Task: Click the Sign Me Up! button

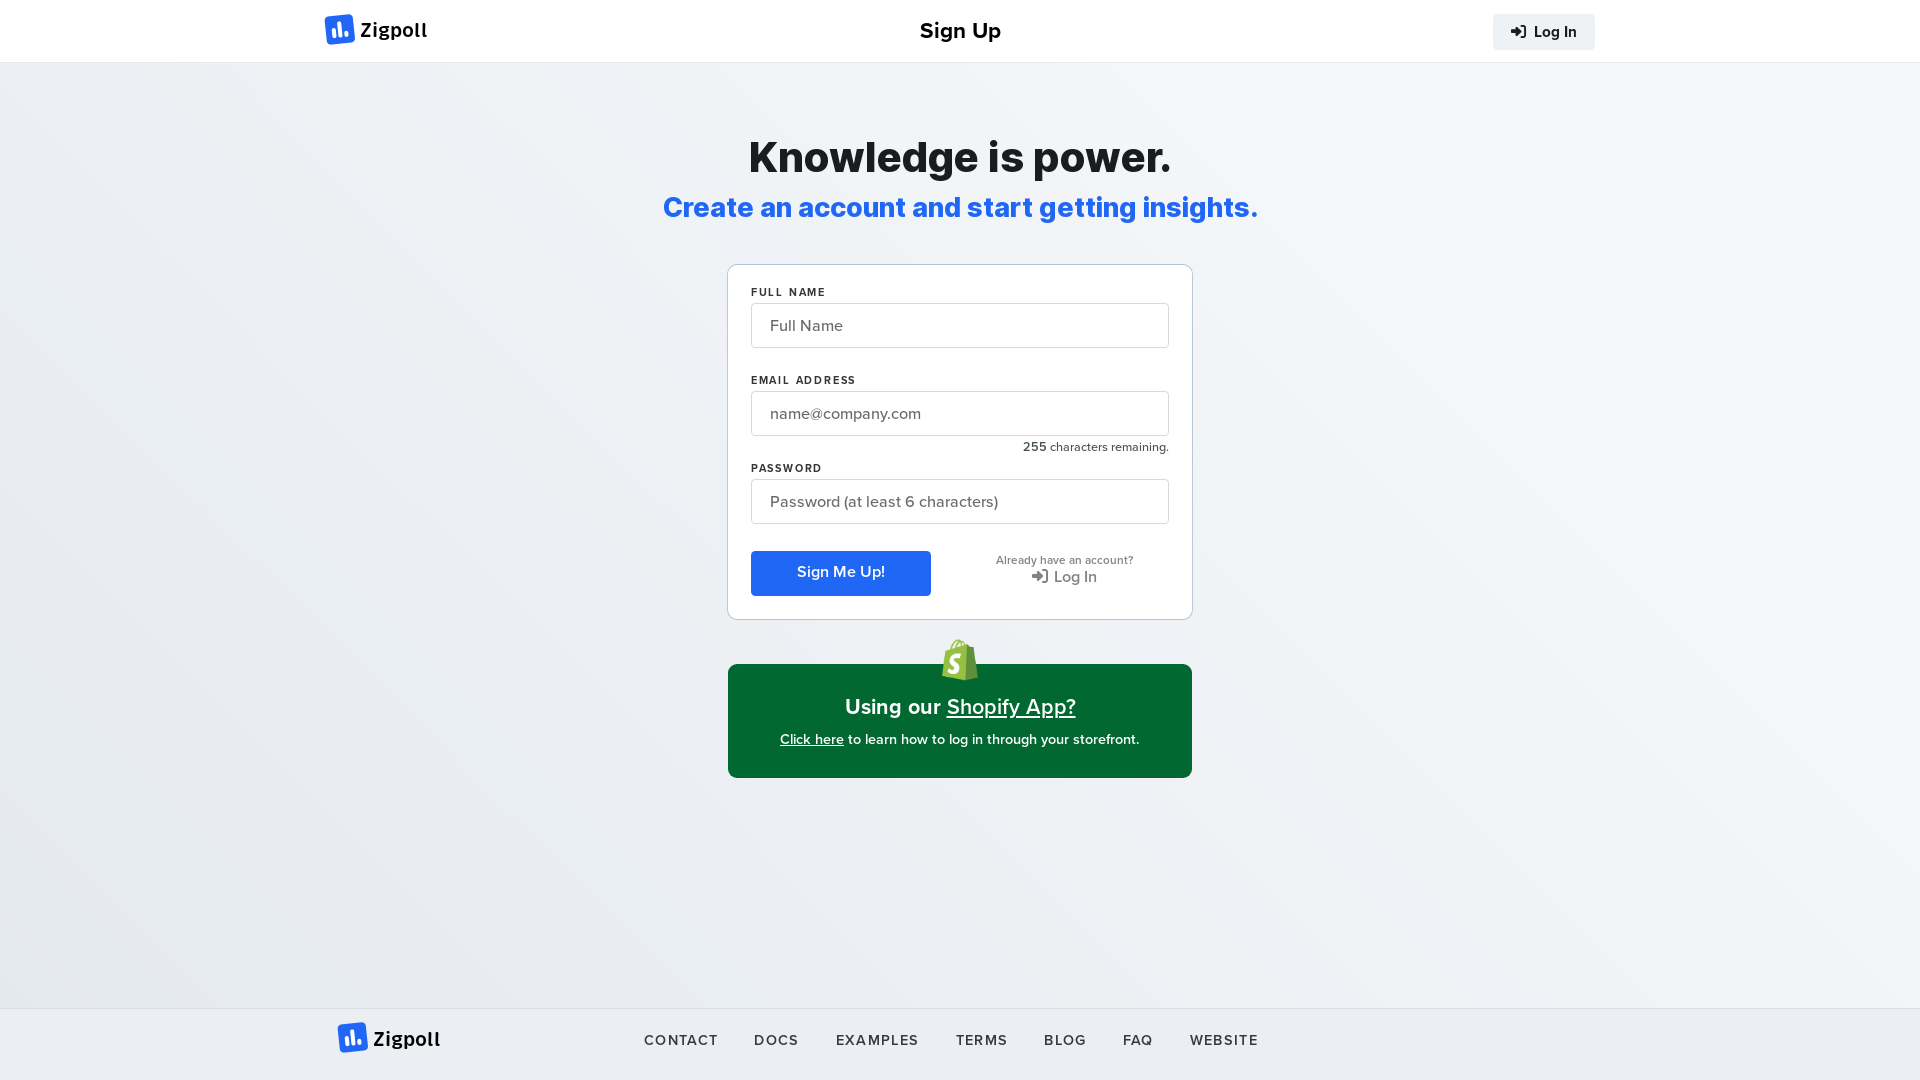Action: [x=841, y=573]
